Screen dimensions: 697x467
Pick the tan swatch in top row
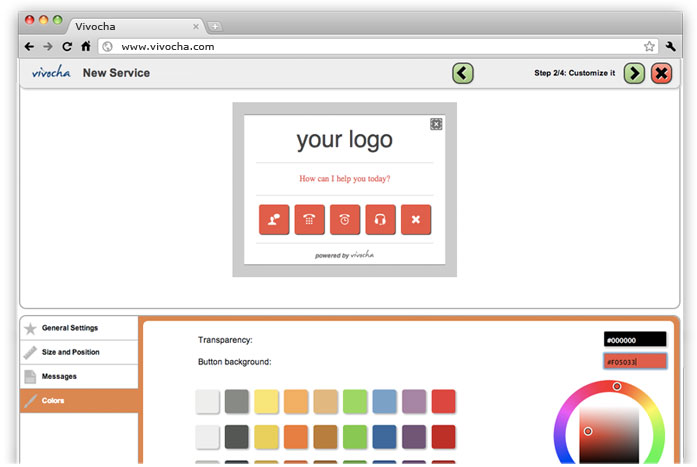pos(325,401)
